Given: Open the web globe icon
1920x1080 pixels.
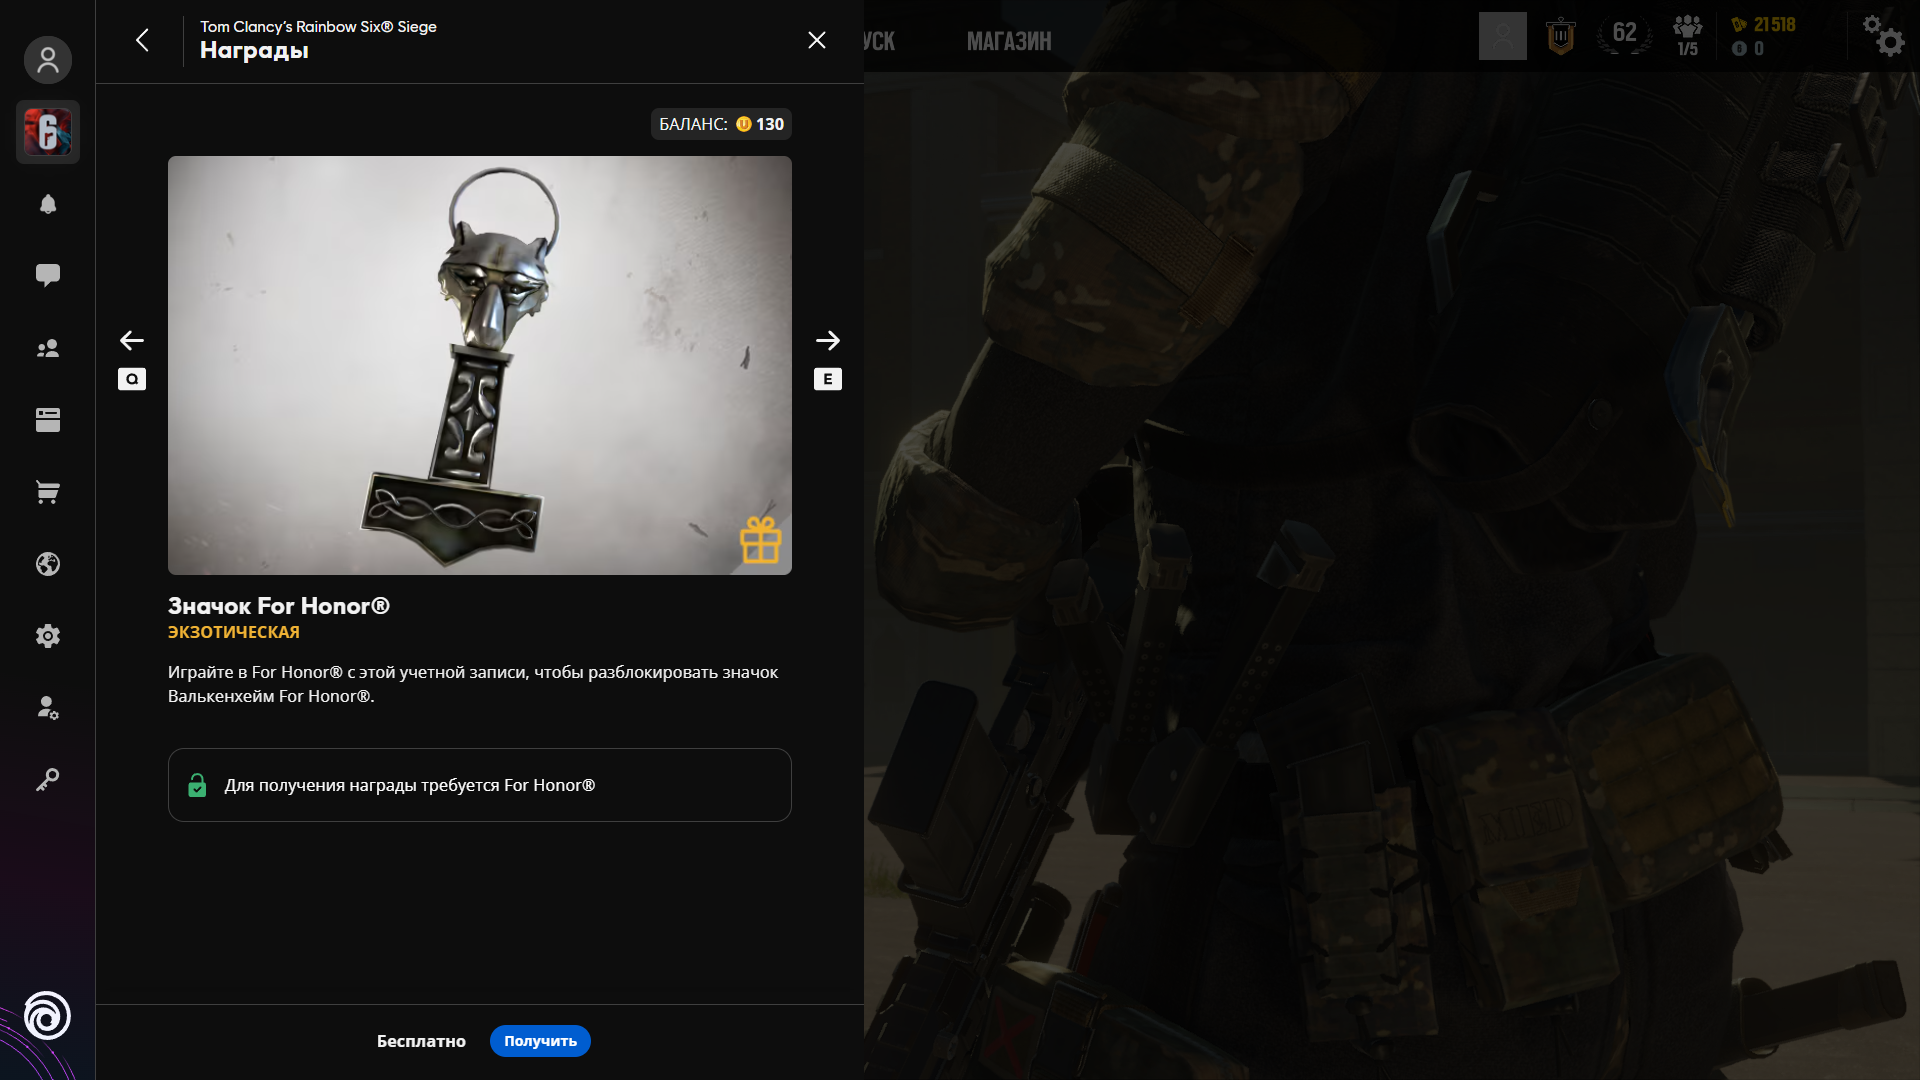Looking at the screenshot, I should [48, 564].
